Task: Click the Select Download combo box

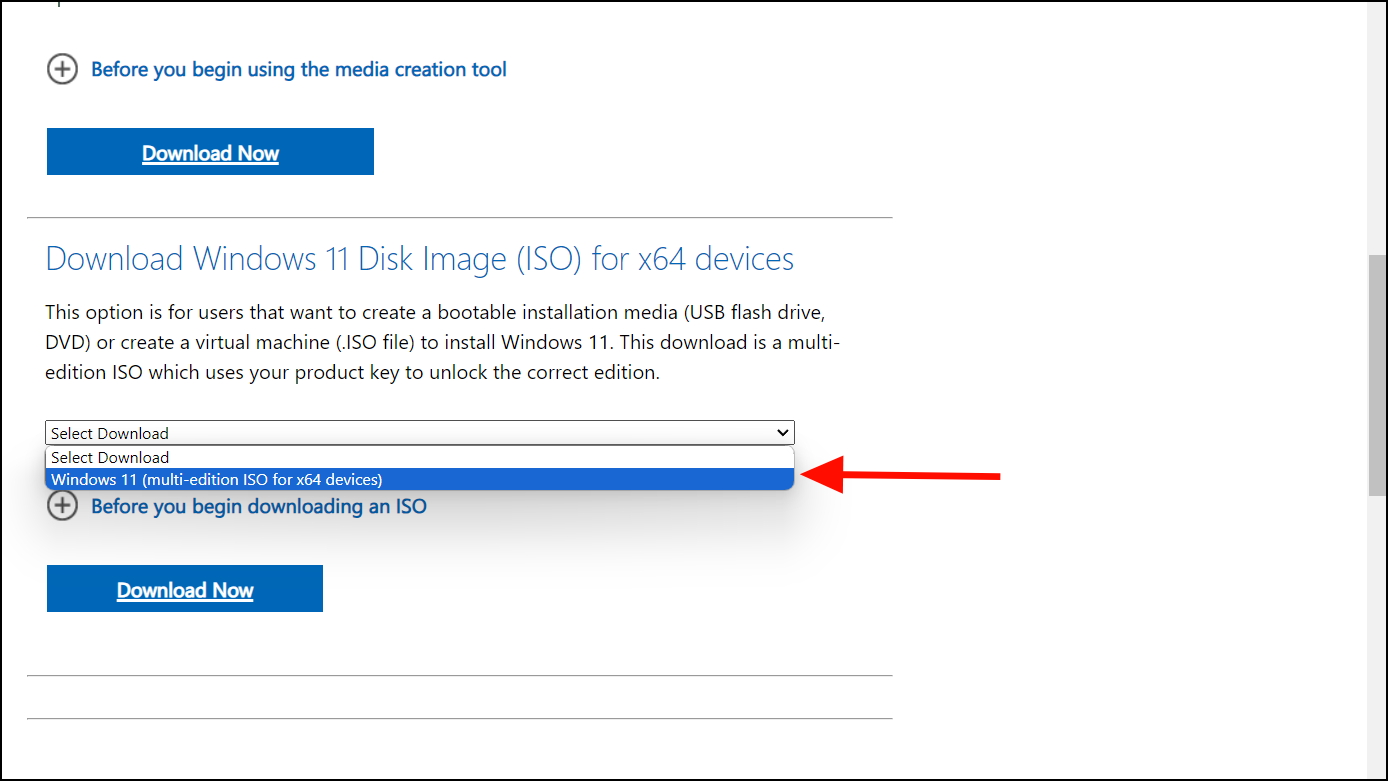Action: coord(419,432)
